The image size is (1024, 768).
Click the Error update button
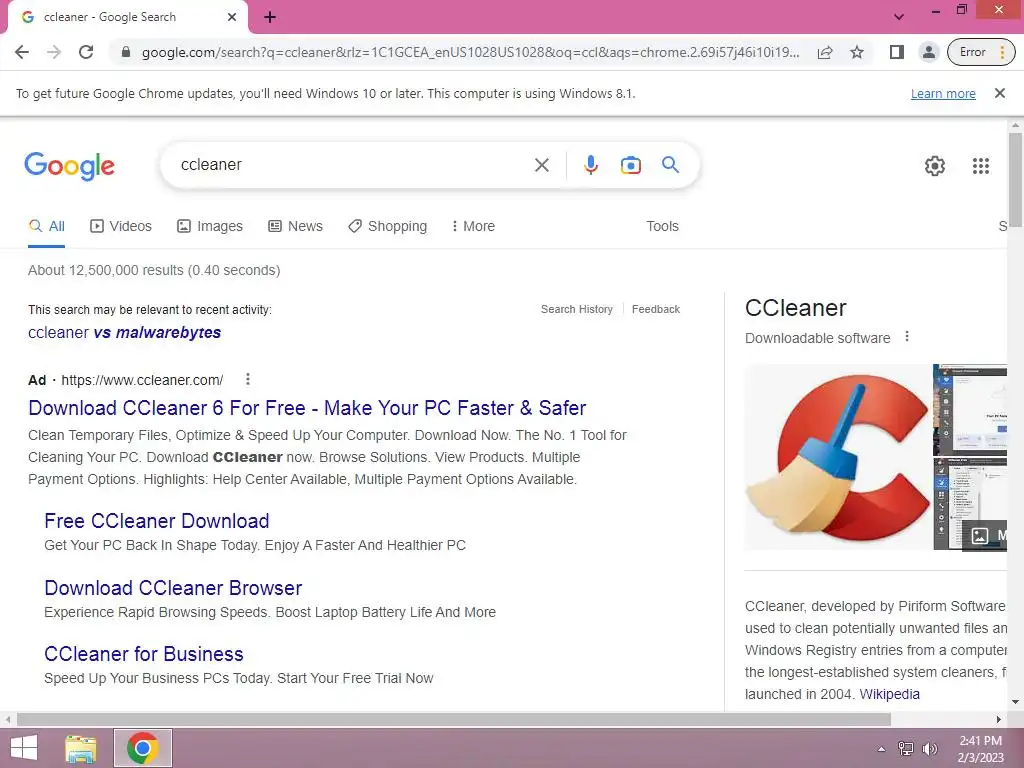pos(982,52)
